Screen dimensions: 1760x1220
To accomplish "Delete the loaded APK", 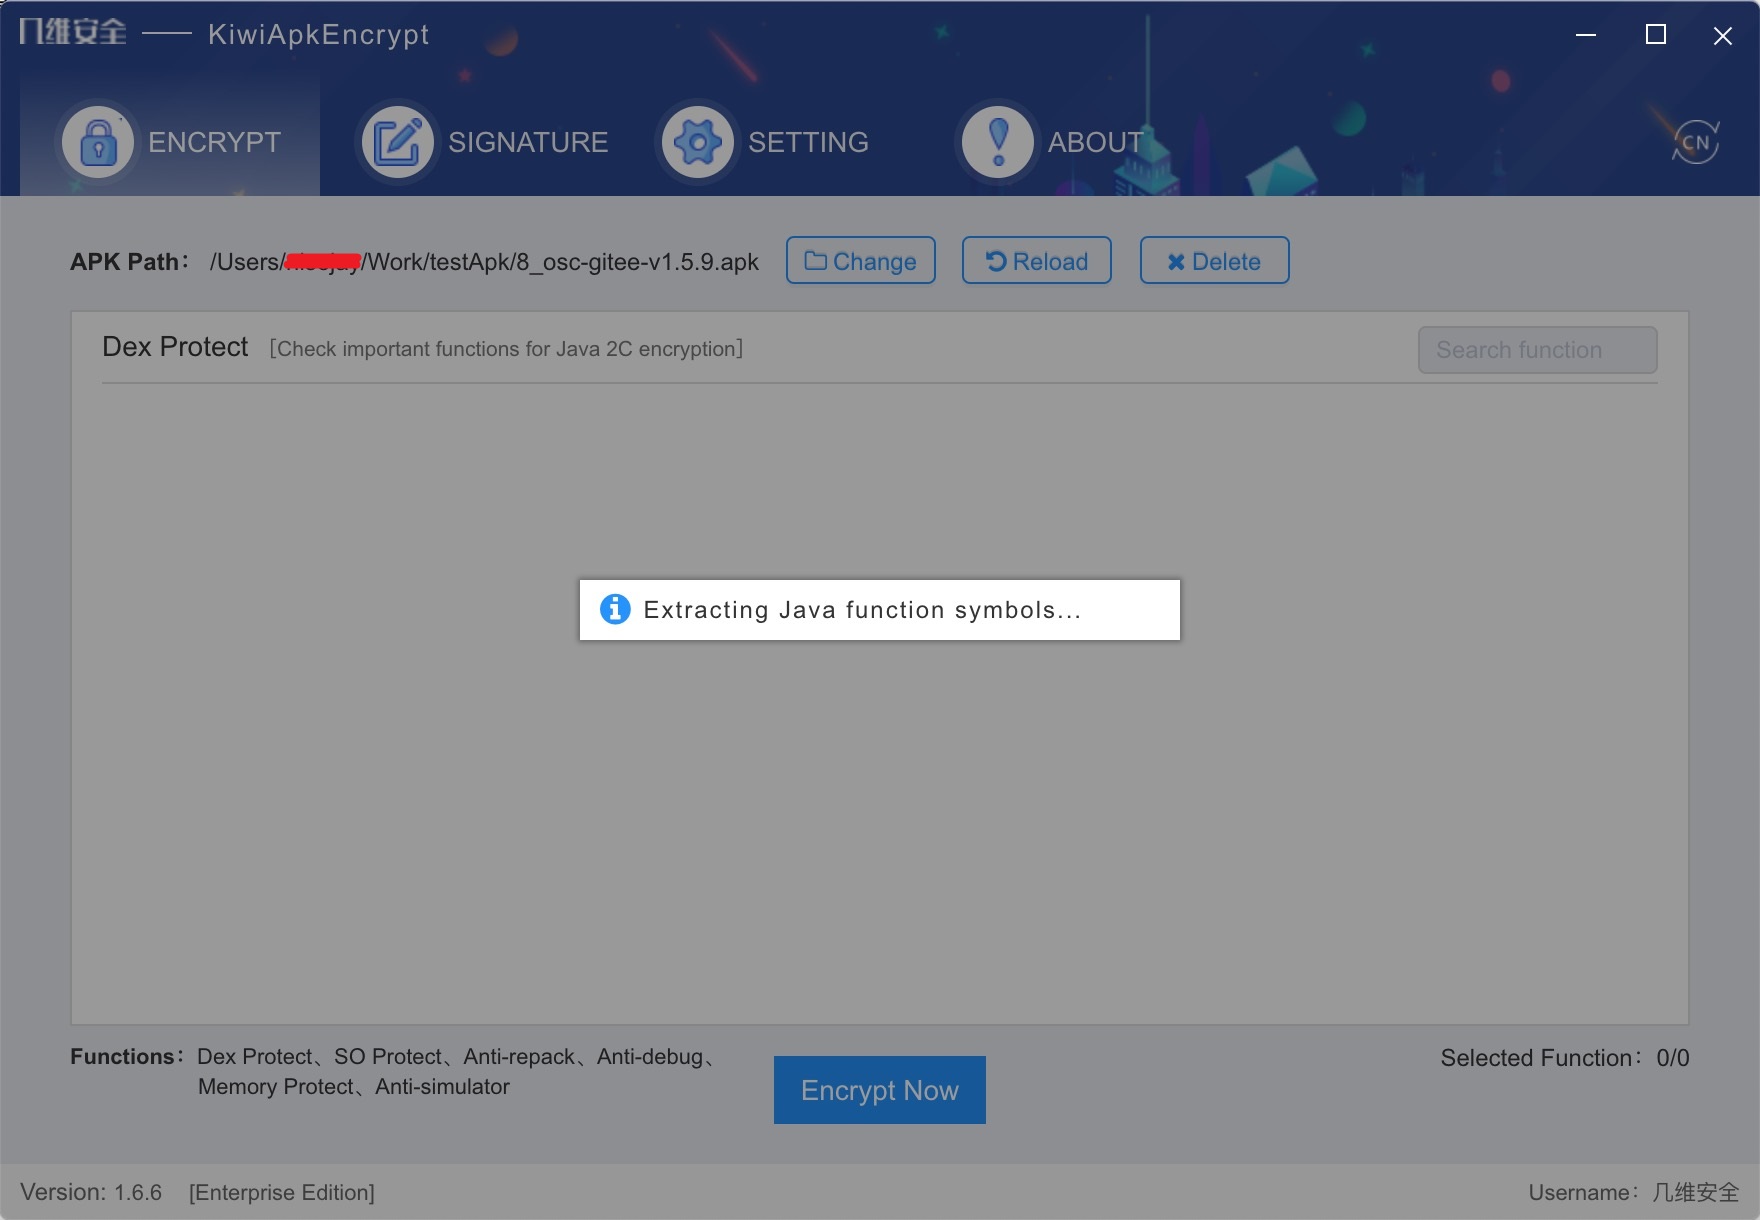I will pos(1215,260).
